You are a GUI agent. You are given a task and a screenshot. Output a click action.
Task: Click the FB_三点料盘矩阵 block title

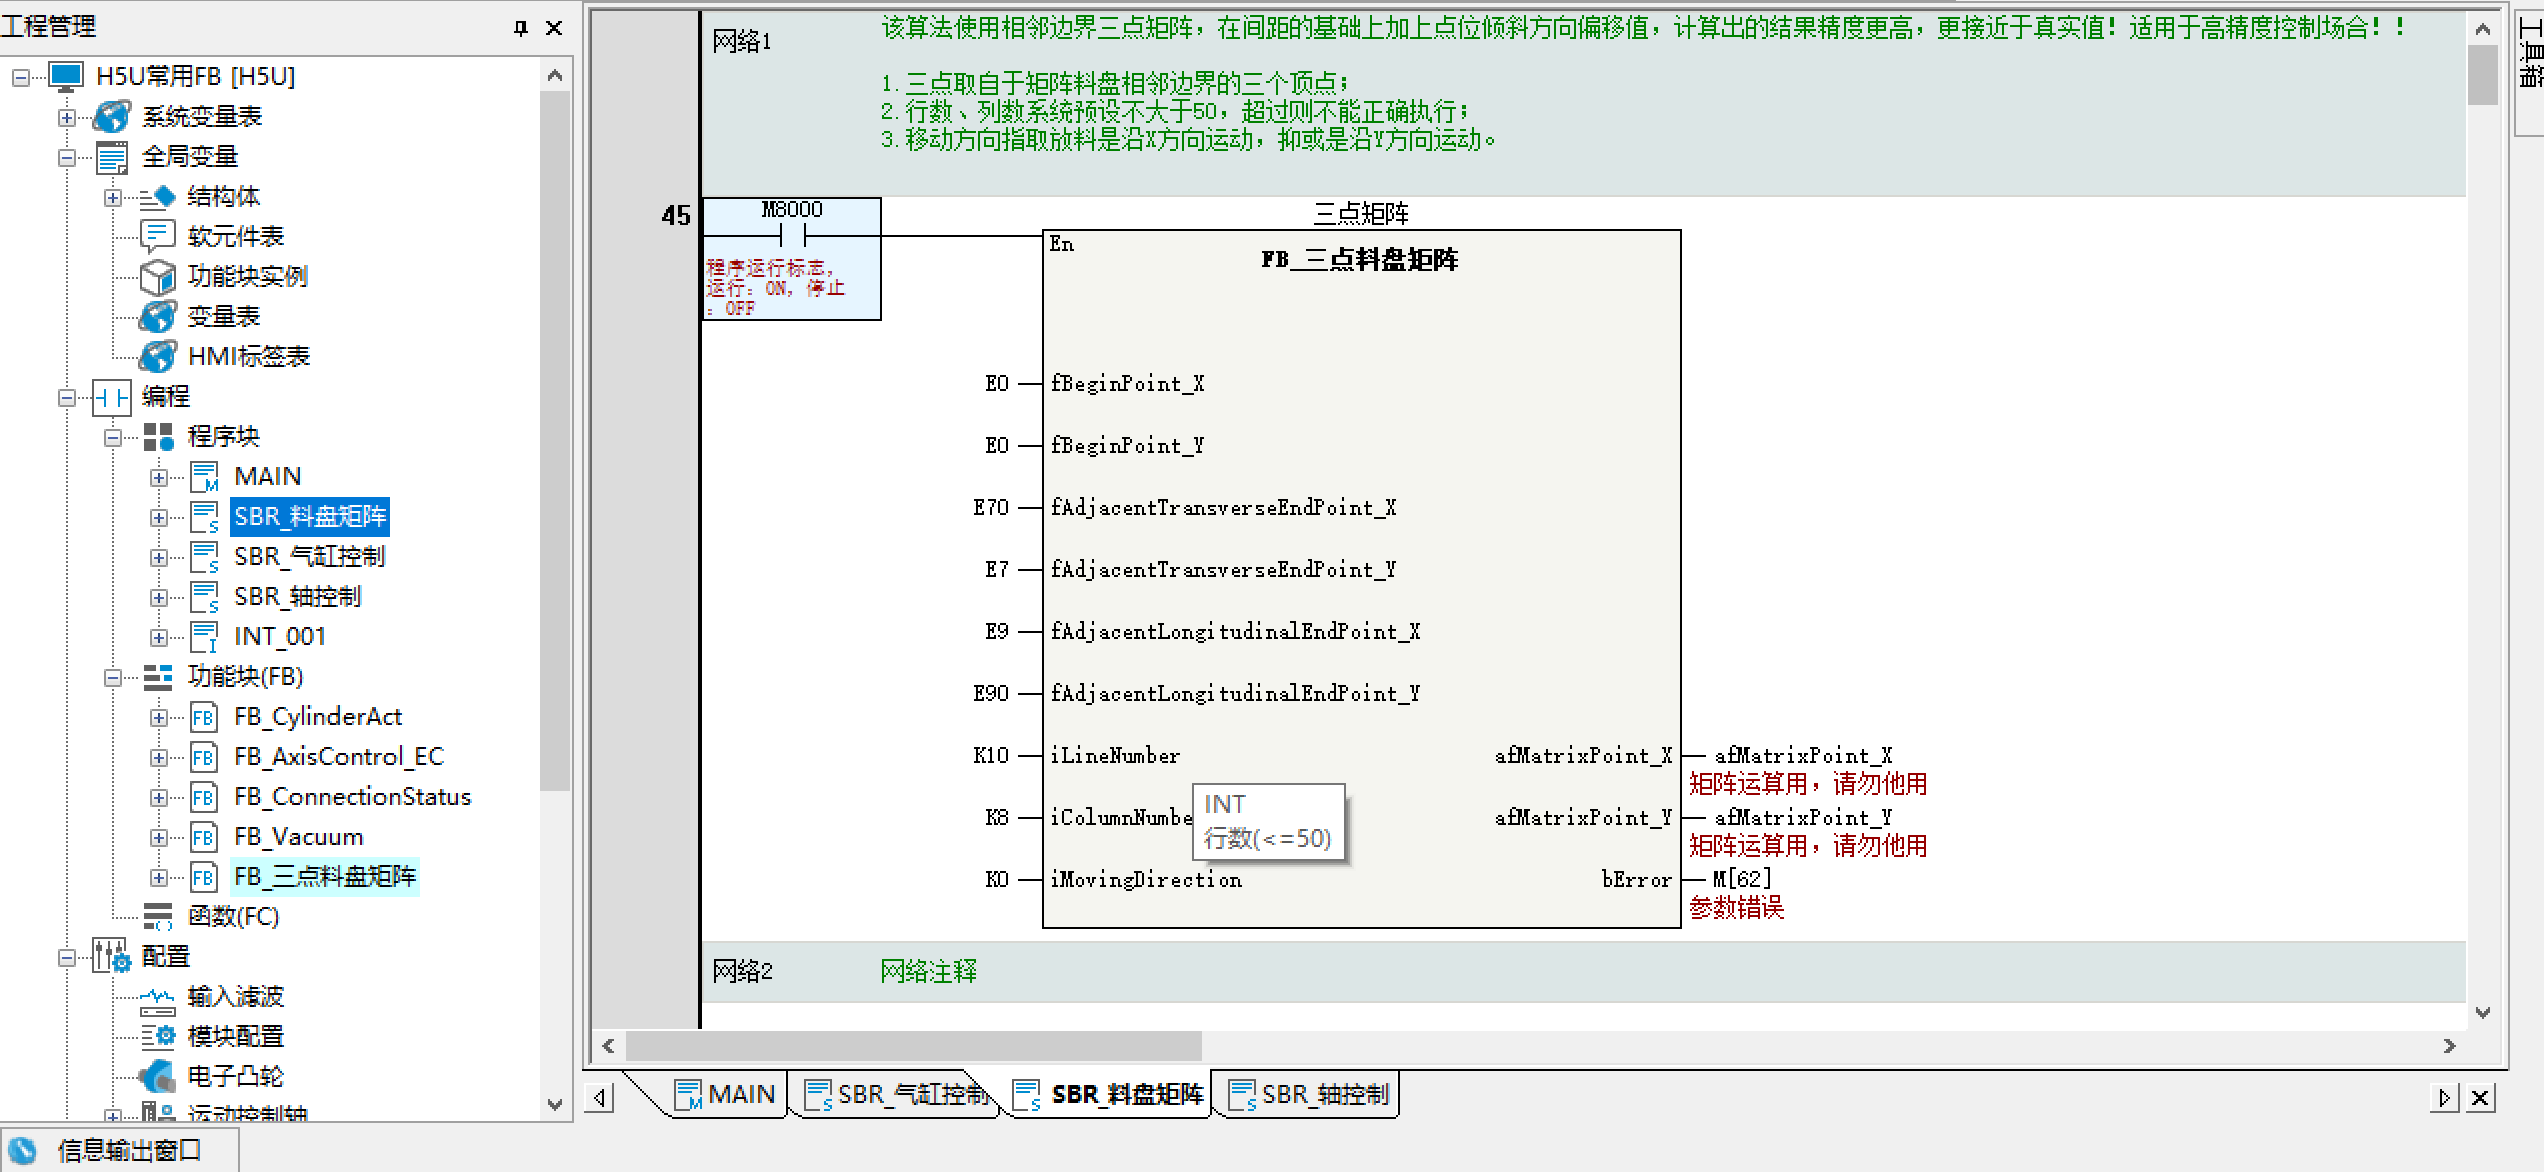coord(1360,260)
